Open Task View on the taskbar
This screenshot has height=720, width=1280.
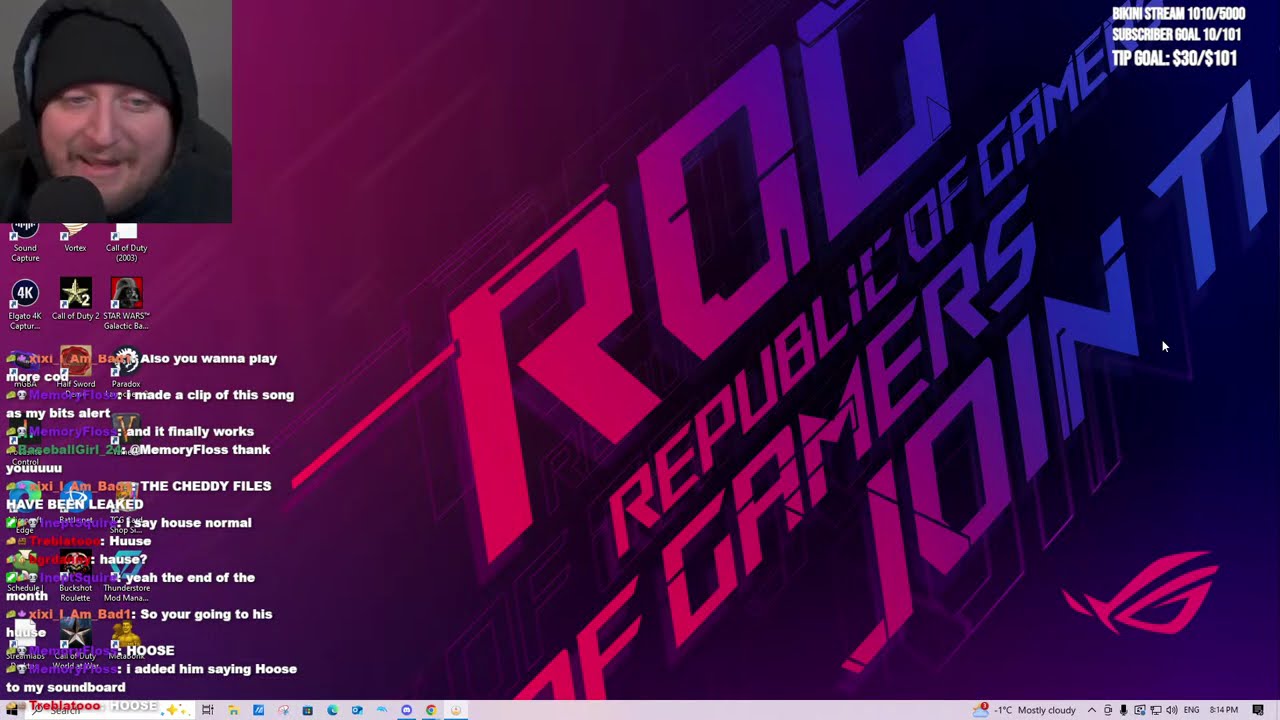tap(208, 710)
